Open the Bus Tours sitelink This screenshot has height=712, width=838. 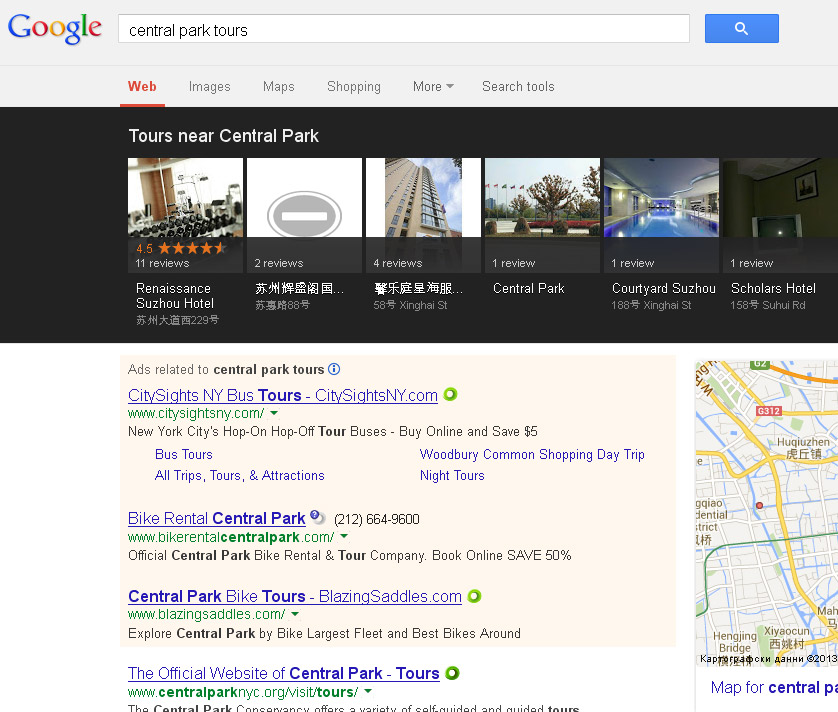pos(184,454)
